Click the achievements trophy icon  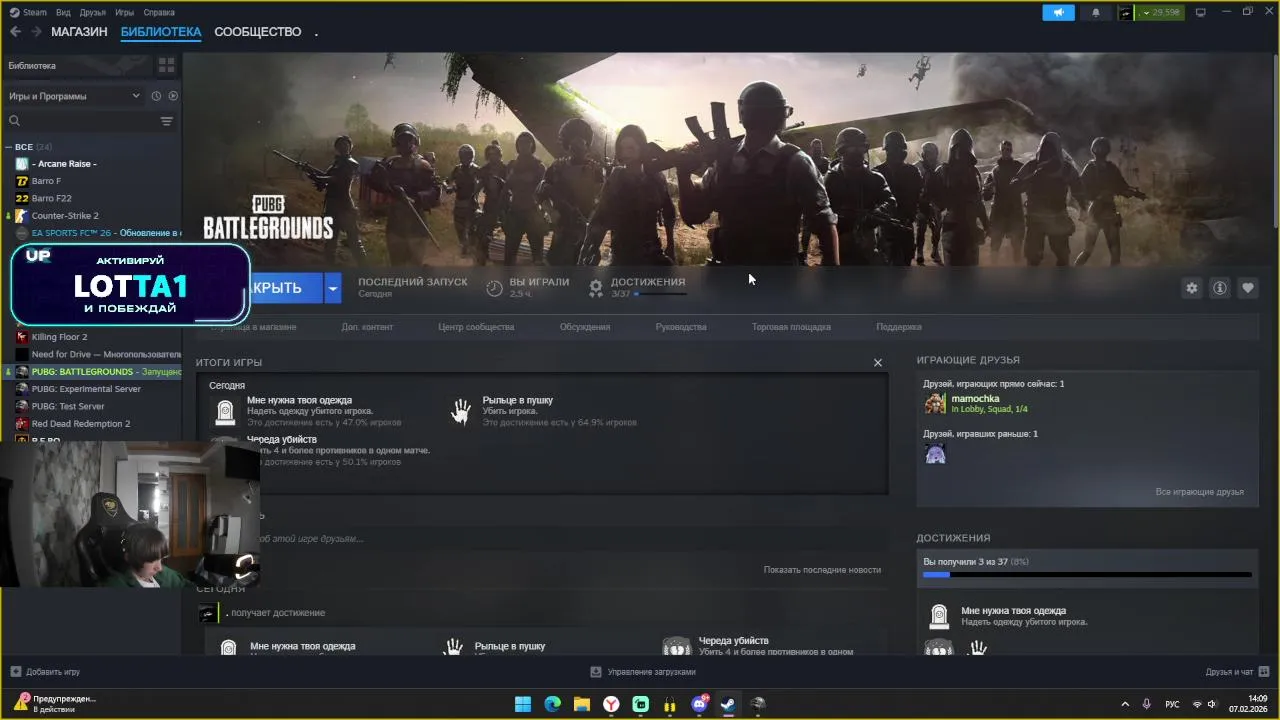tap(596, 288)
